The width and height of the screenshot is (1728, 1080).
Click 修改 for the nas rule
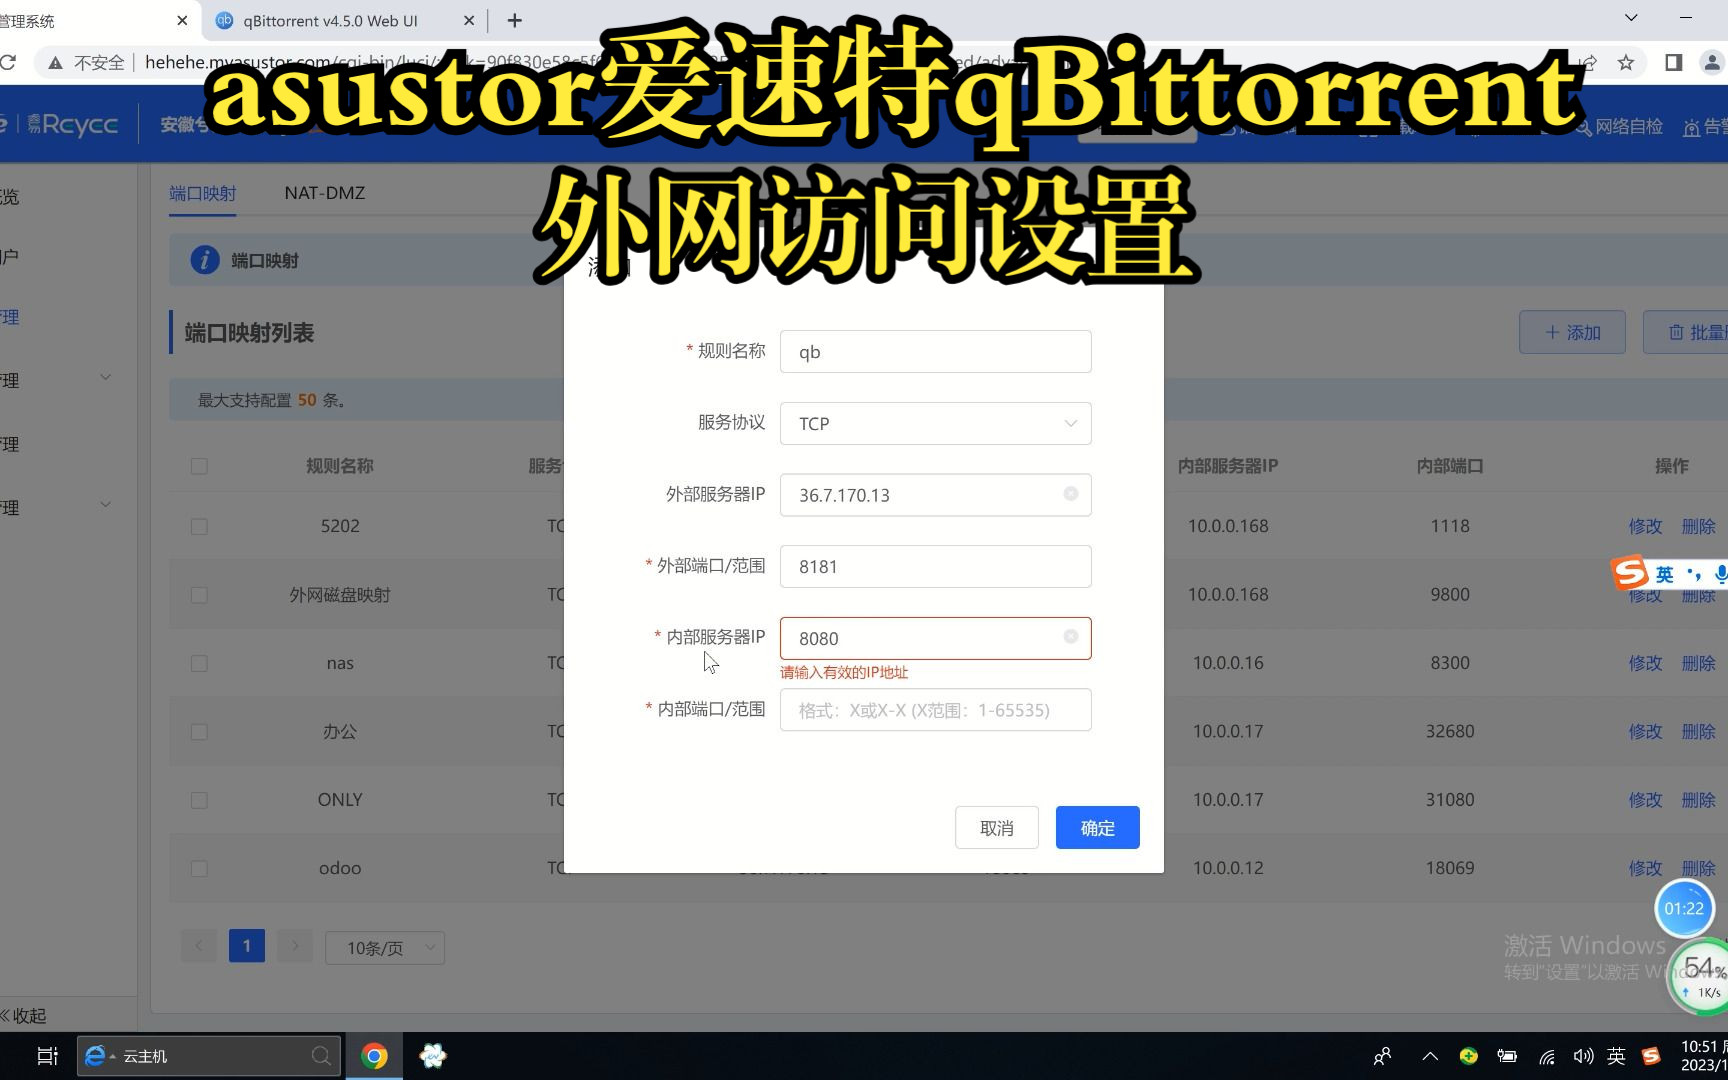click(1645, 663)
